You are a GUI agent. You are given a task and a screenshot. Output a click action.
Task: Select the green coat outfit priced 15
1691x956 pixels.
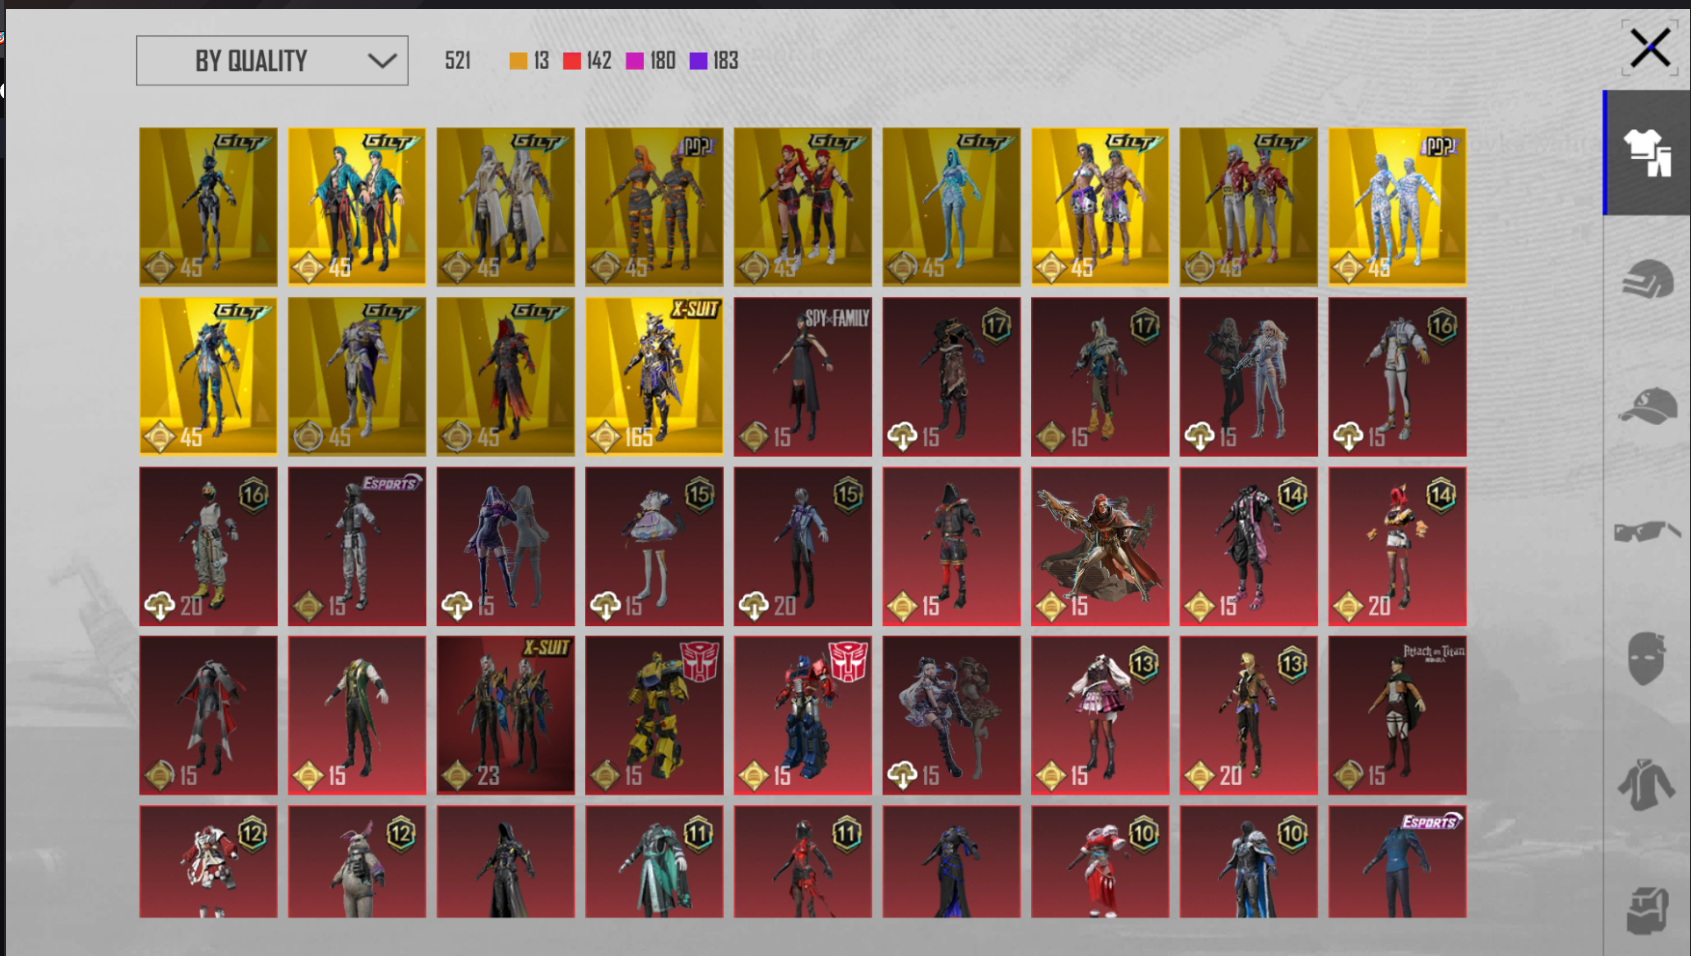point(357,716)
